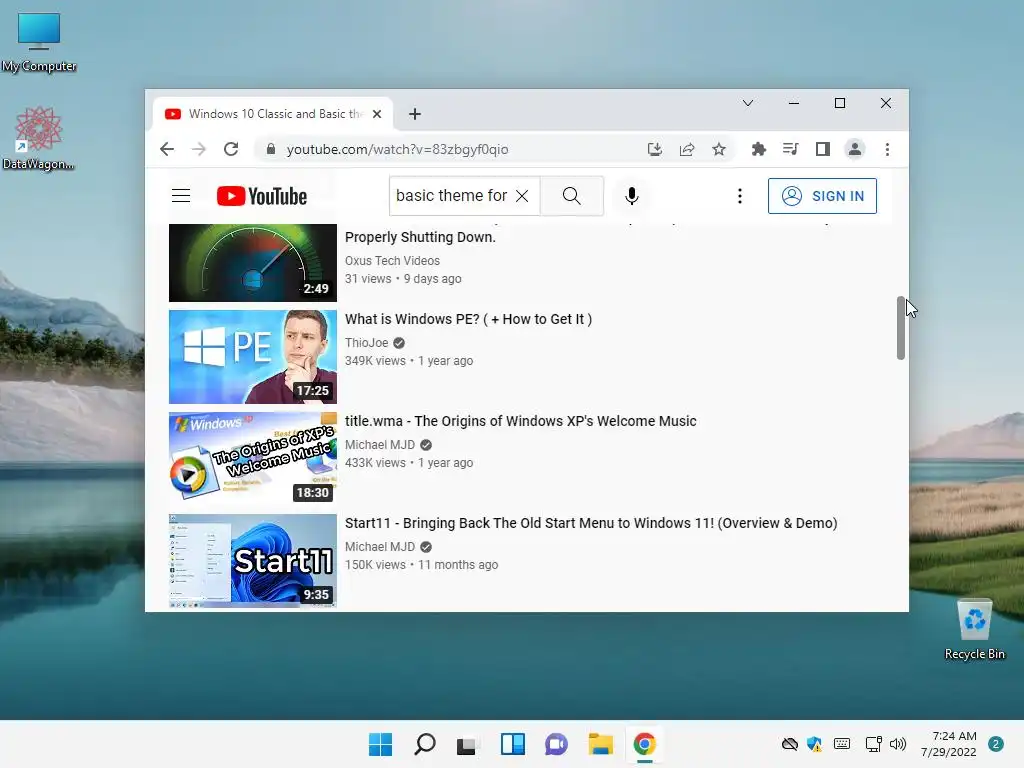The width and height of the screenshot is (1024, 768).
Task: Click the SIGN IN button
Action: (x=822, y=196)
